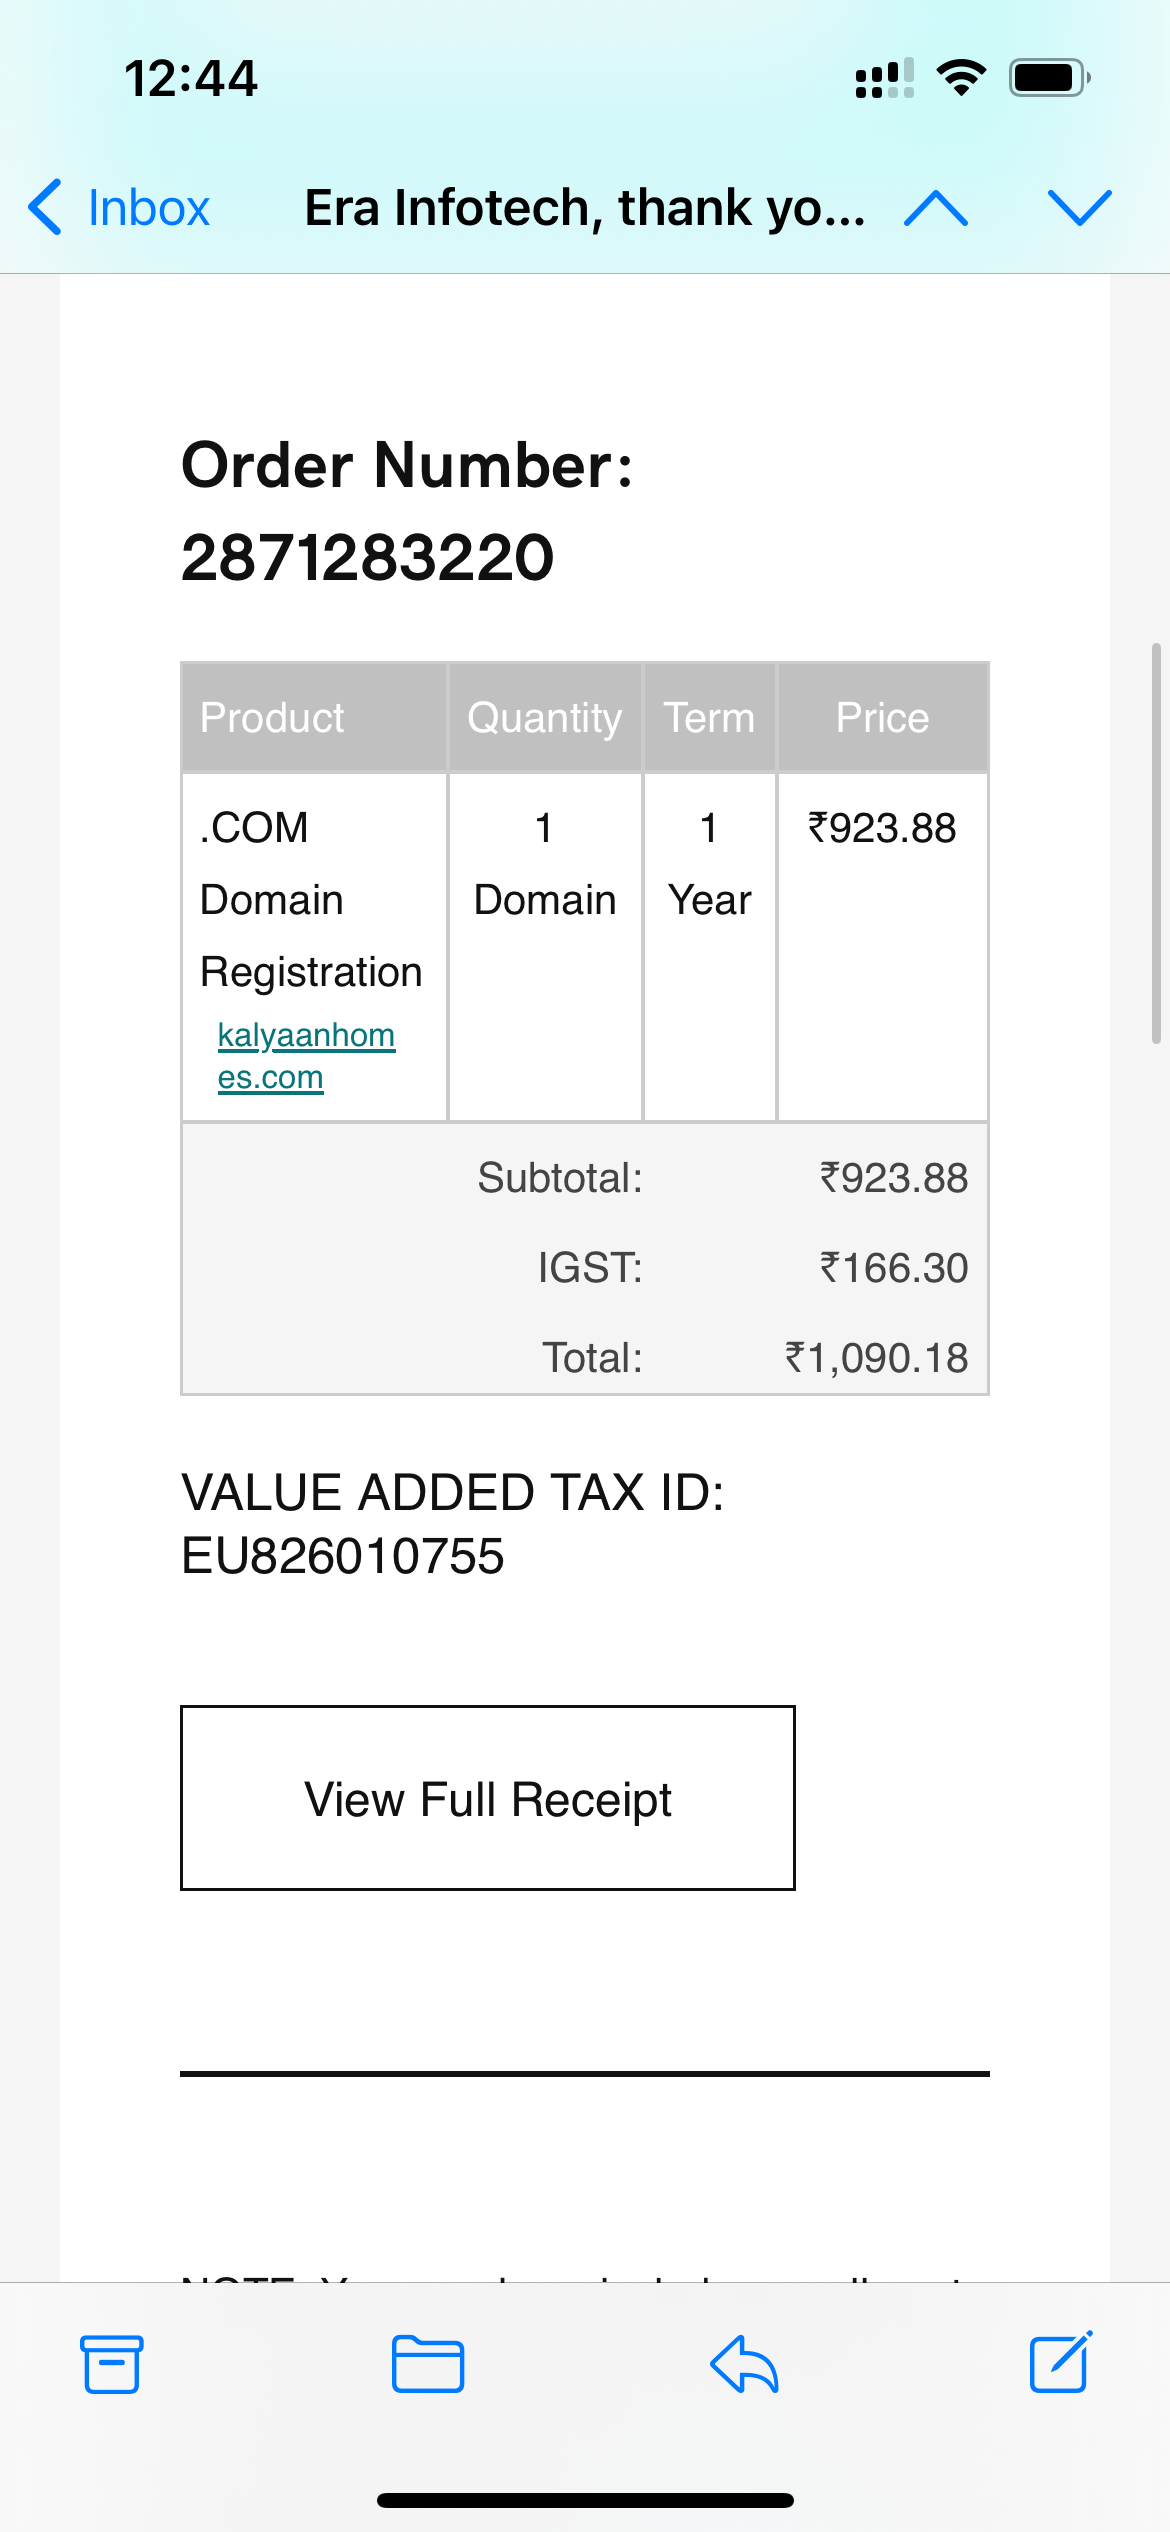Viewport: 1170px width, 2532px height.
Task: Tap the email subject title in header
Action: pos(585,208)
